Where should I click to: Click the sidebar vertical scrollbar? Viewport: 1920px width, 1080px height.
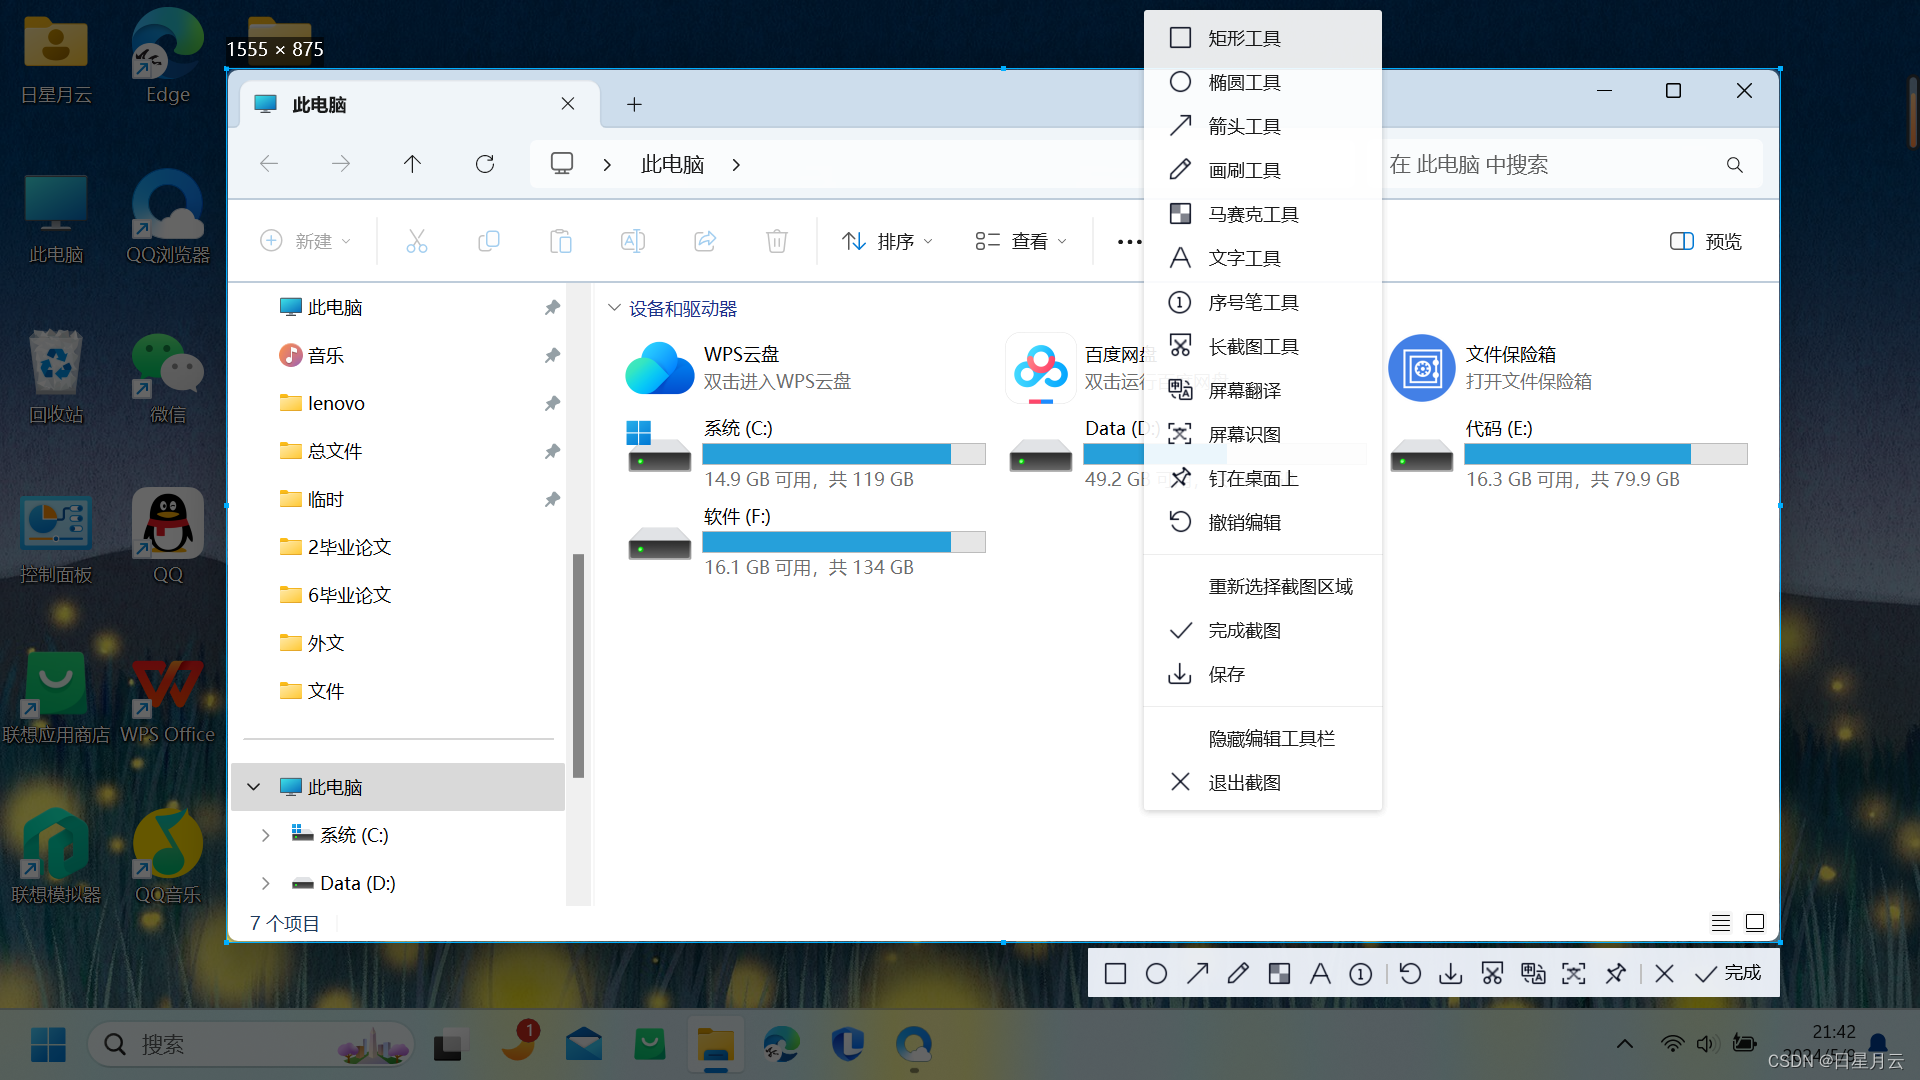tap(578, 665)
